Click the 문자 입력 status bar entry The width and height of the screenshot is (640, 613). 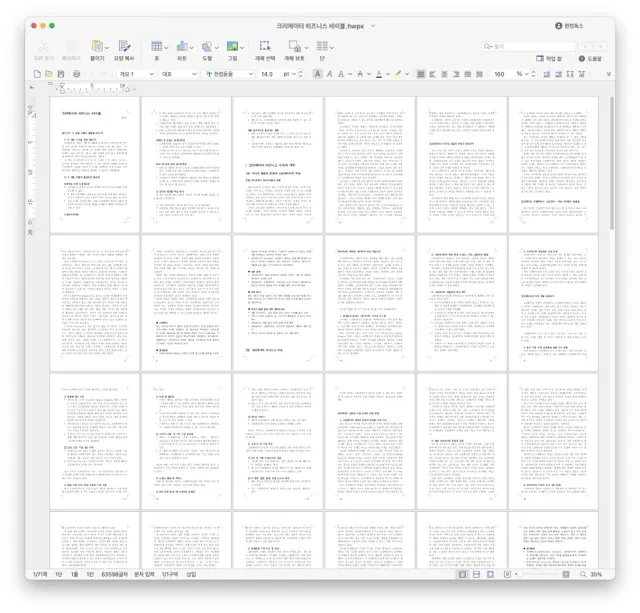(x=144, y=574)
